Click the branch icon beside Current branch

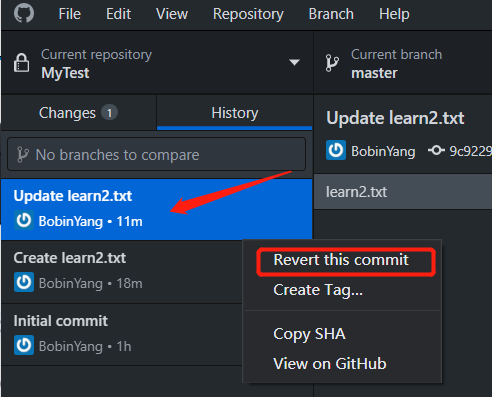(332, 63)
